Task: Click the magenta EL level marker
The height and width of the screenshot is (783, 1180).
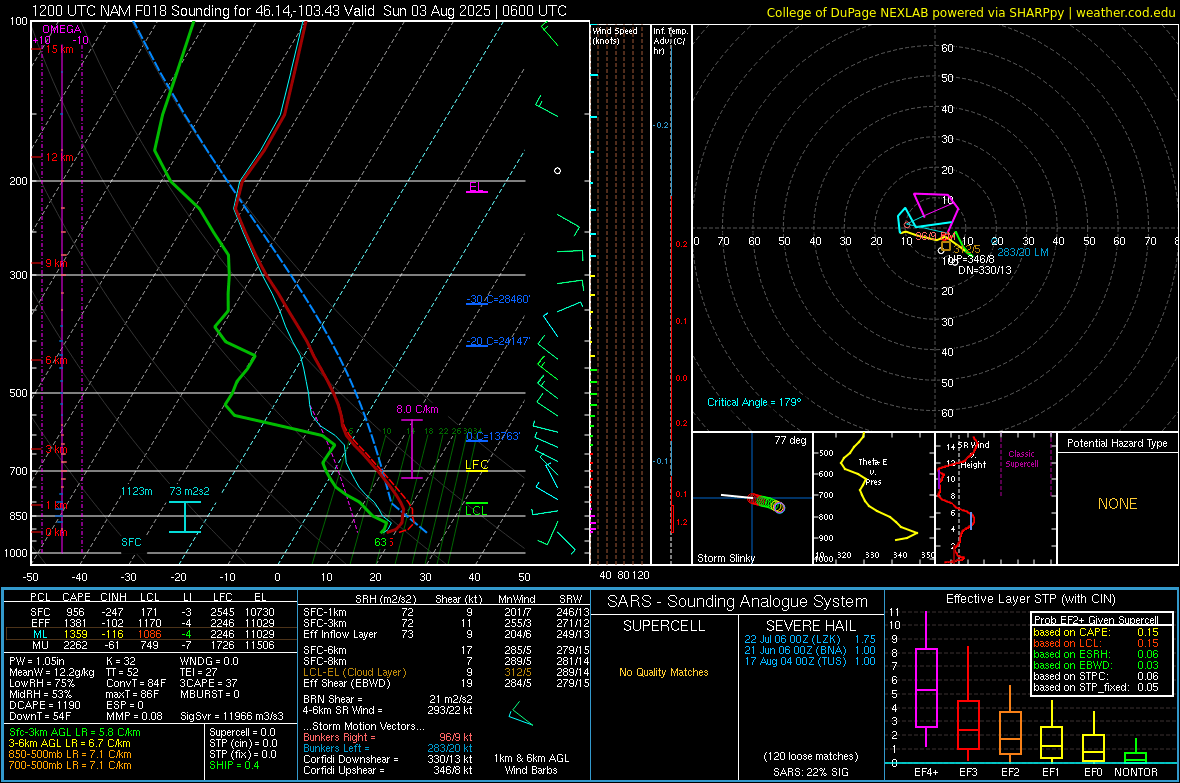Action: [x=476, y=187]
